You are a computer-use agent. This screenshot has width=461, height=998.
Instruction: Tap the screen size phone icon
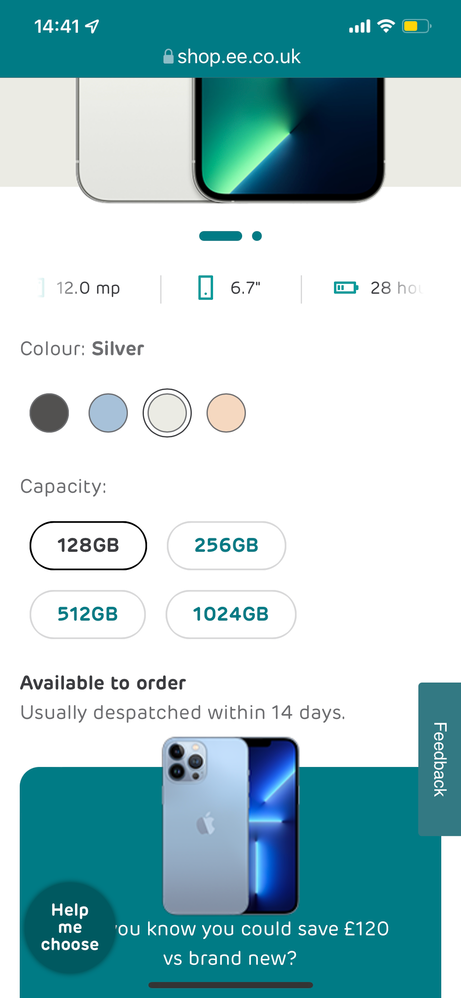[205, 288]
